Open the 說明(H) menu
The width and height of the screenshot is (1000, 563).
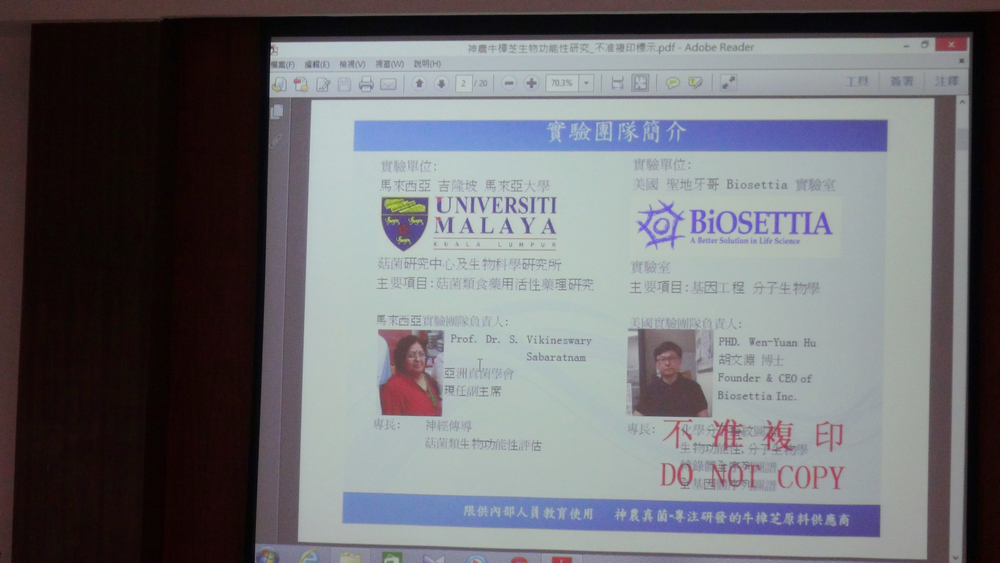click(427, 64)
